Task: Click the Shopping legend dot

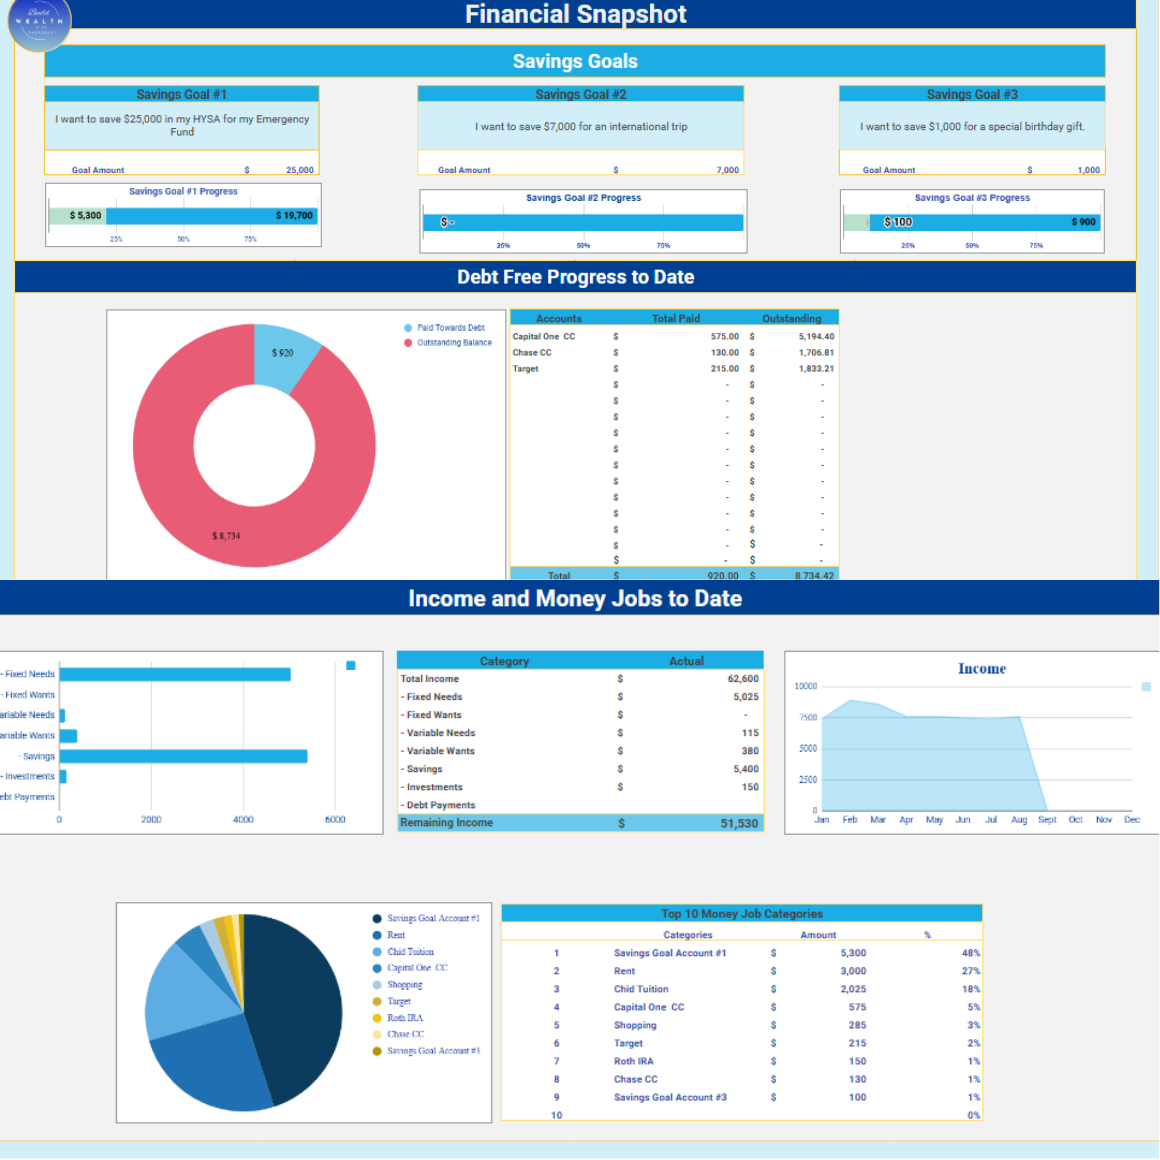Action: (377, 985)
